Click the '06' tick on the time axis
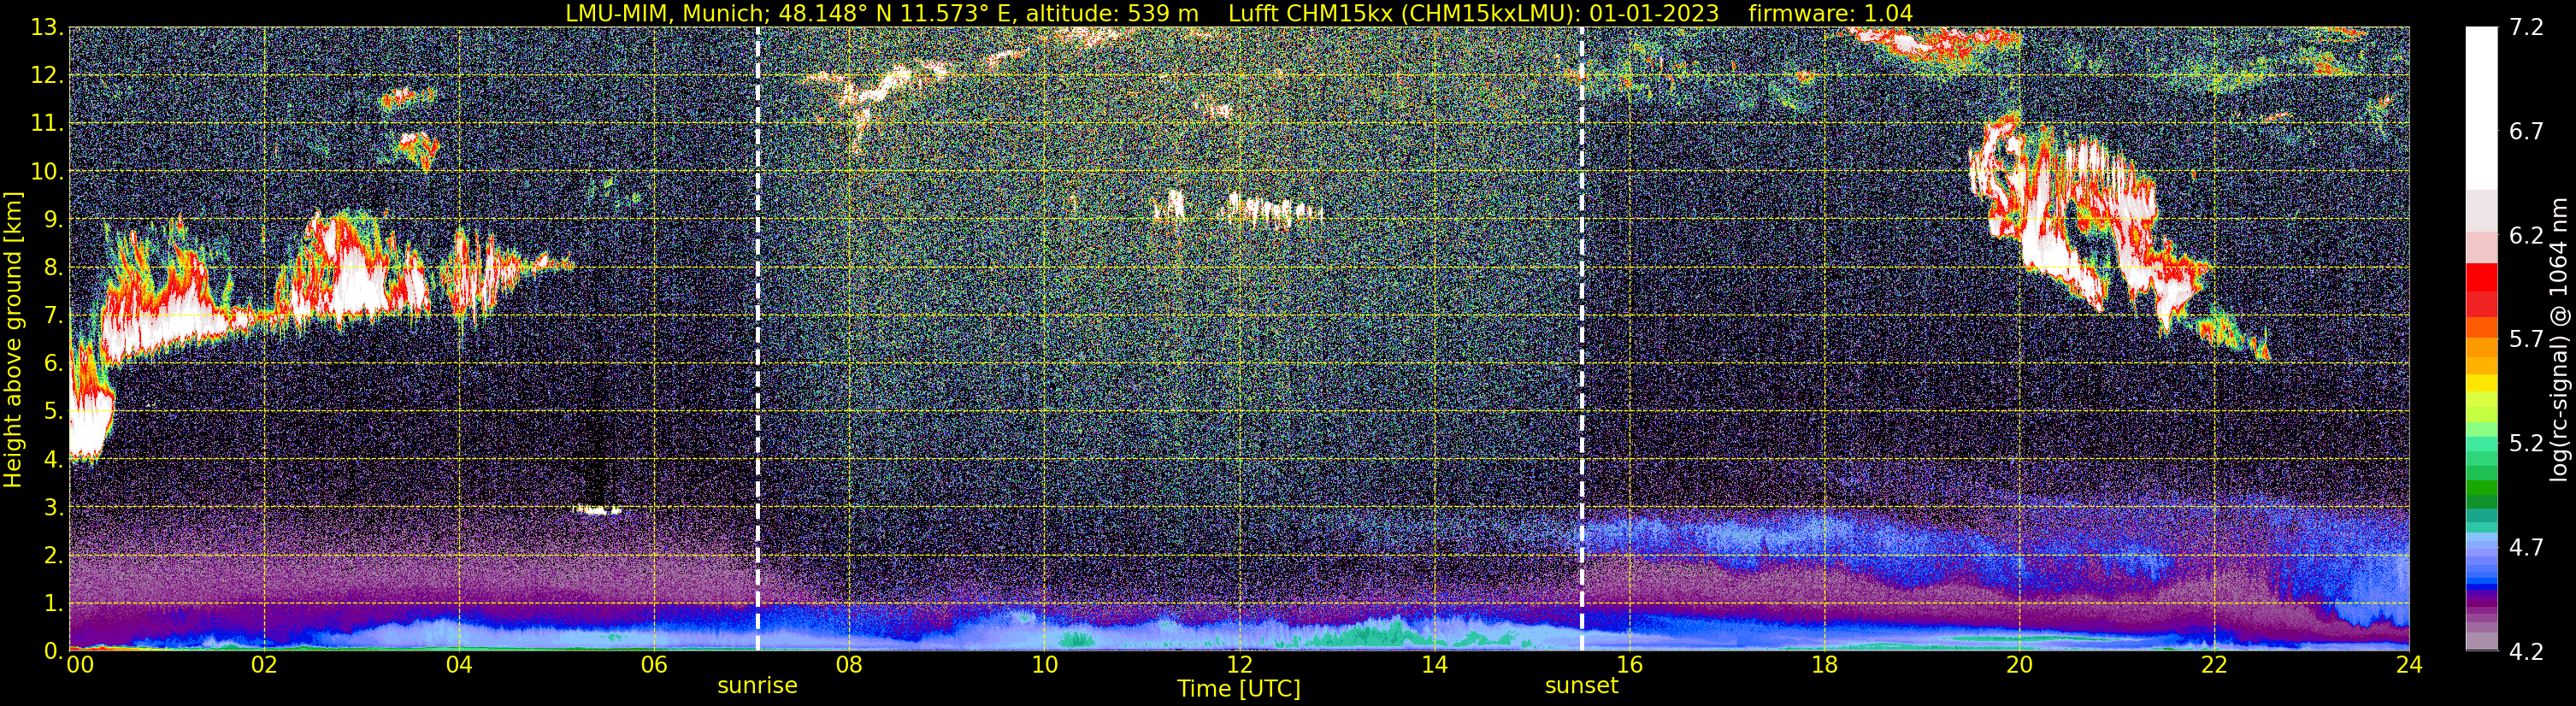The image size is (2576, 706). 654,665
